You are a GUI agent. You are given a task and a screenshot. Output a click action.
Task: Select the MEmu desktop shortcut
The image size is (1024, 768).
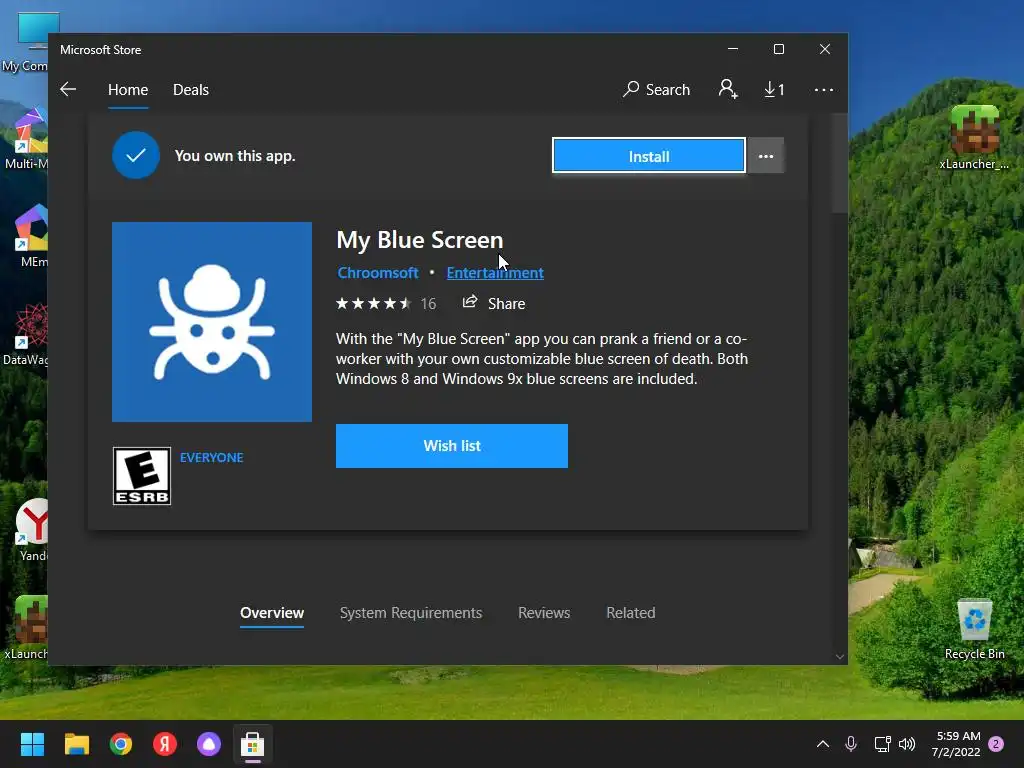tap(31, 236)
